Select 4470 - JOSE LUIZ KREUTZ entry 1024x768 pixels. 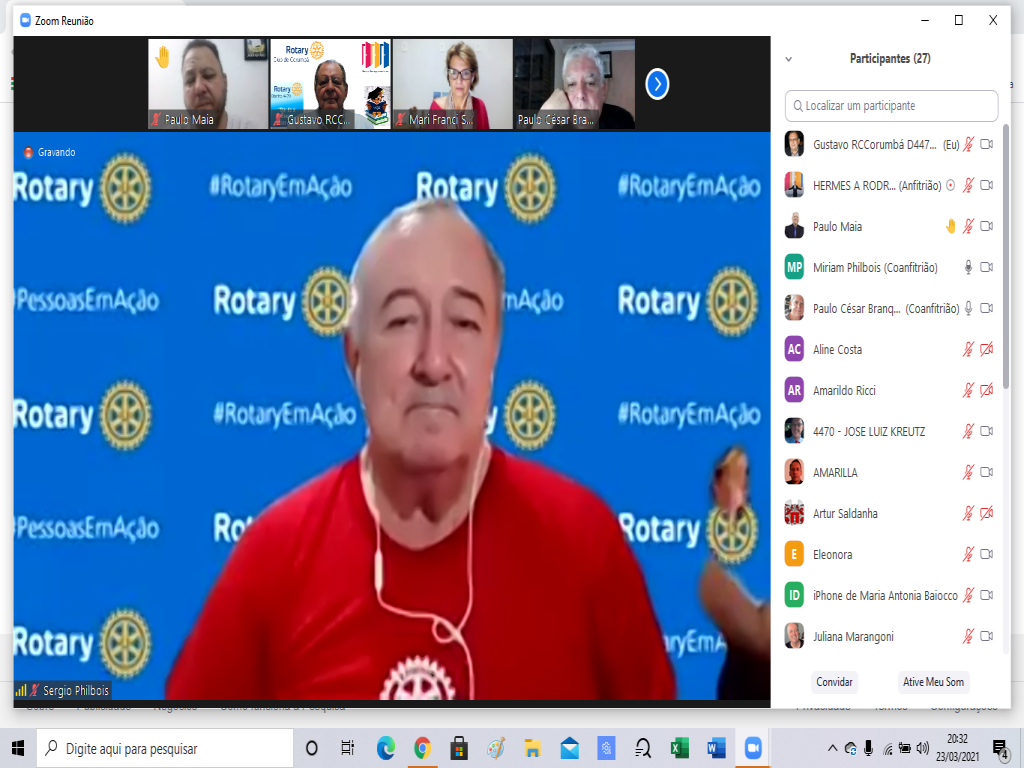coord(868,431)
